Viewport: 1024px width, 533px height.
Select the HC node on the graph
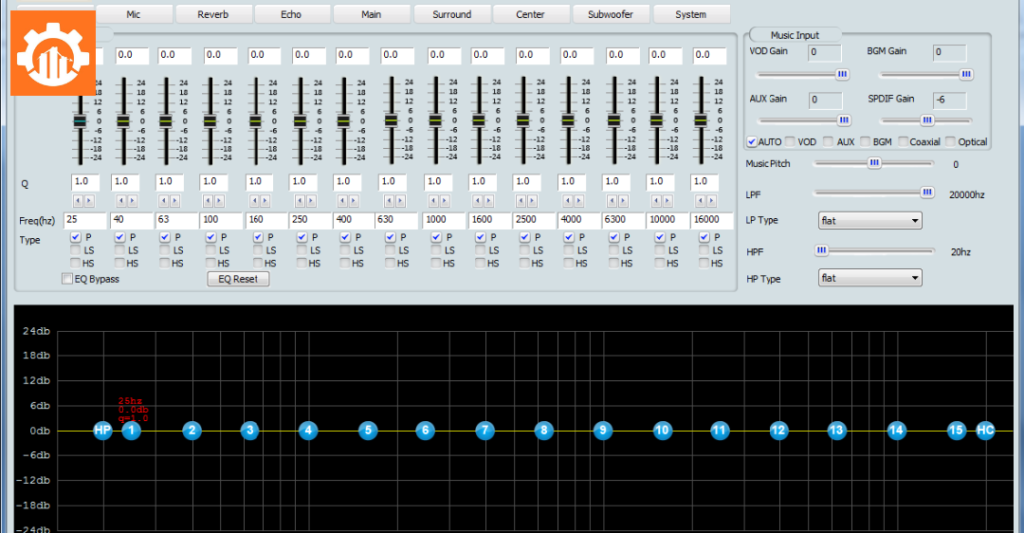(985, 430)
